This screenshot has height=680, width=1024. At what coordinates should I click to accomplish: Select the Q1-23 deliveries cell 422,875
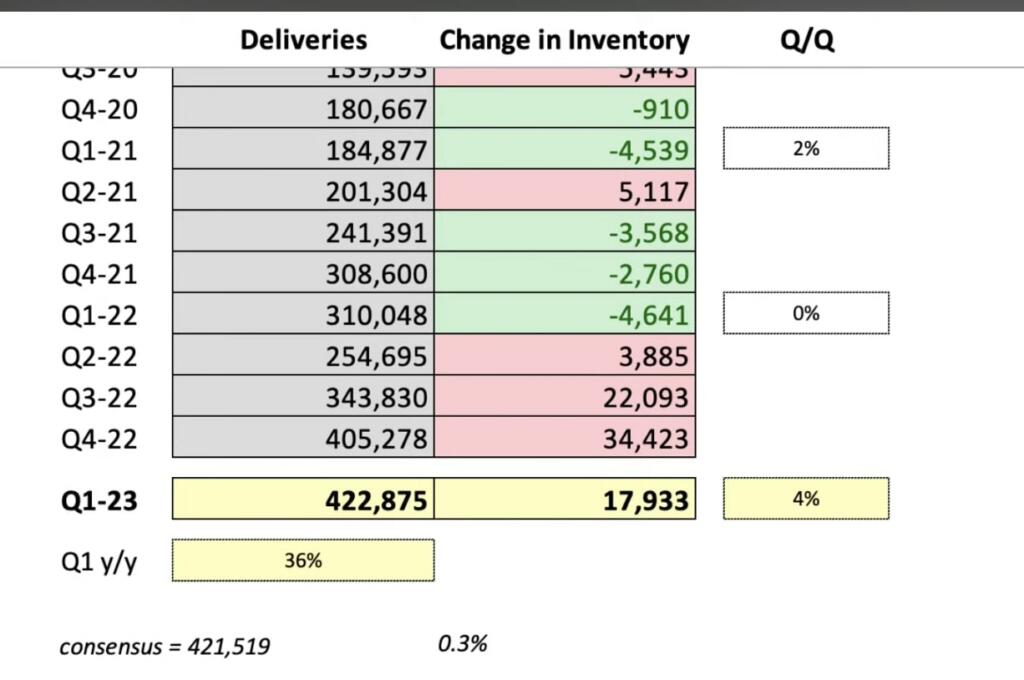304,499
